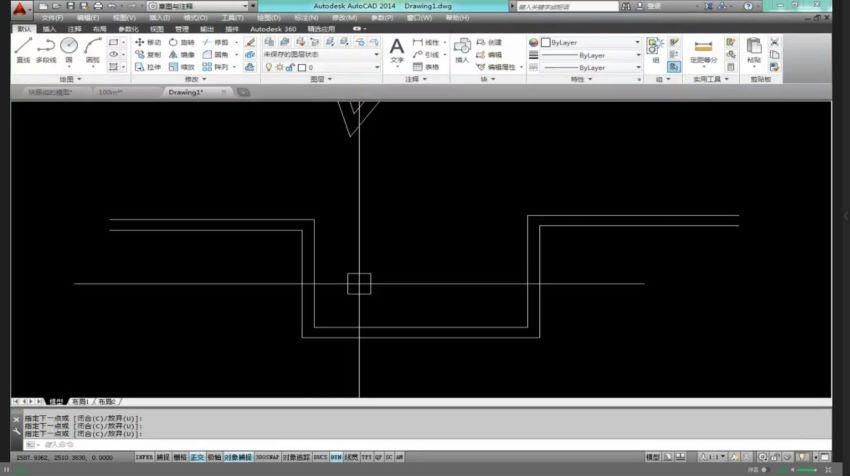Toggle the INFER constraints status button
Image resolution: width=850 pixels, height=476 pixels.
pyautogui.click(x=144, y=458)
